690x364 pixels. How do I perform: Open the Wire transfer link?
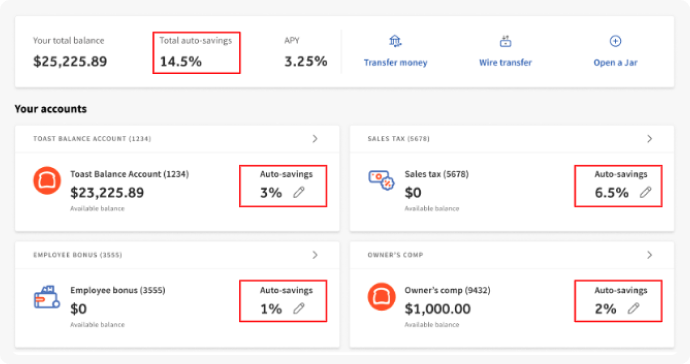click(x=505, y=63)
